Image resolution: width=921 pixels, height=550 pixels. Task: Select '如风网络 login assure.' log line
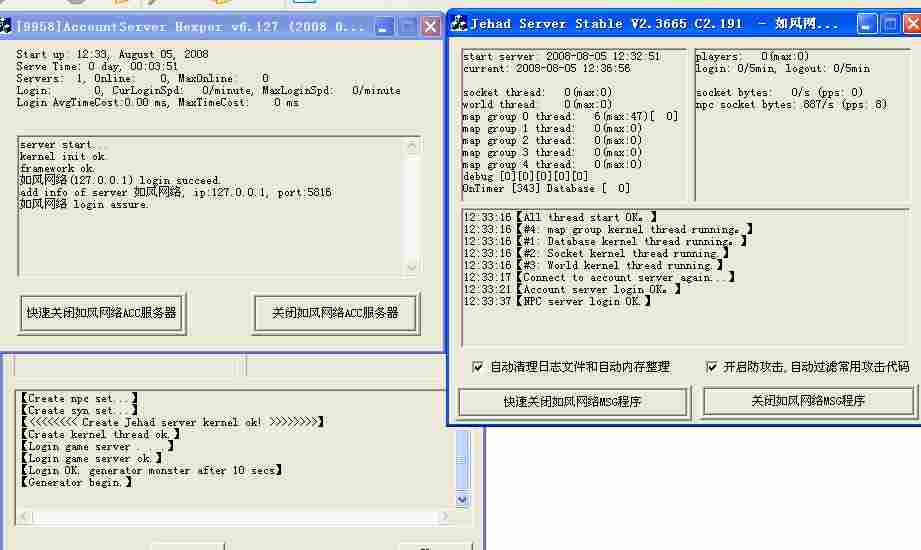pos(84,204)
